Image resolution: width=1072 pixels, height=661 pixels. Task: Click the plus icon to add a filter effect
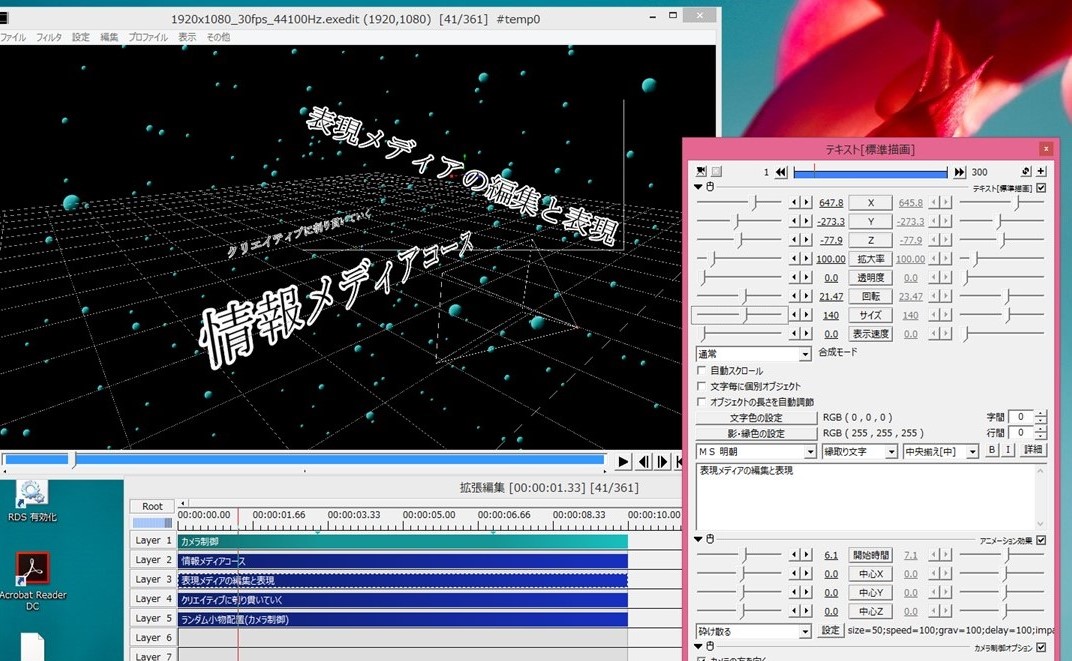1041,171
